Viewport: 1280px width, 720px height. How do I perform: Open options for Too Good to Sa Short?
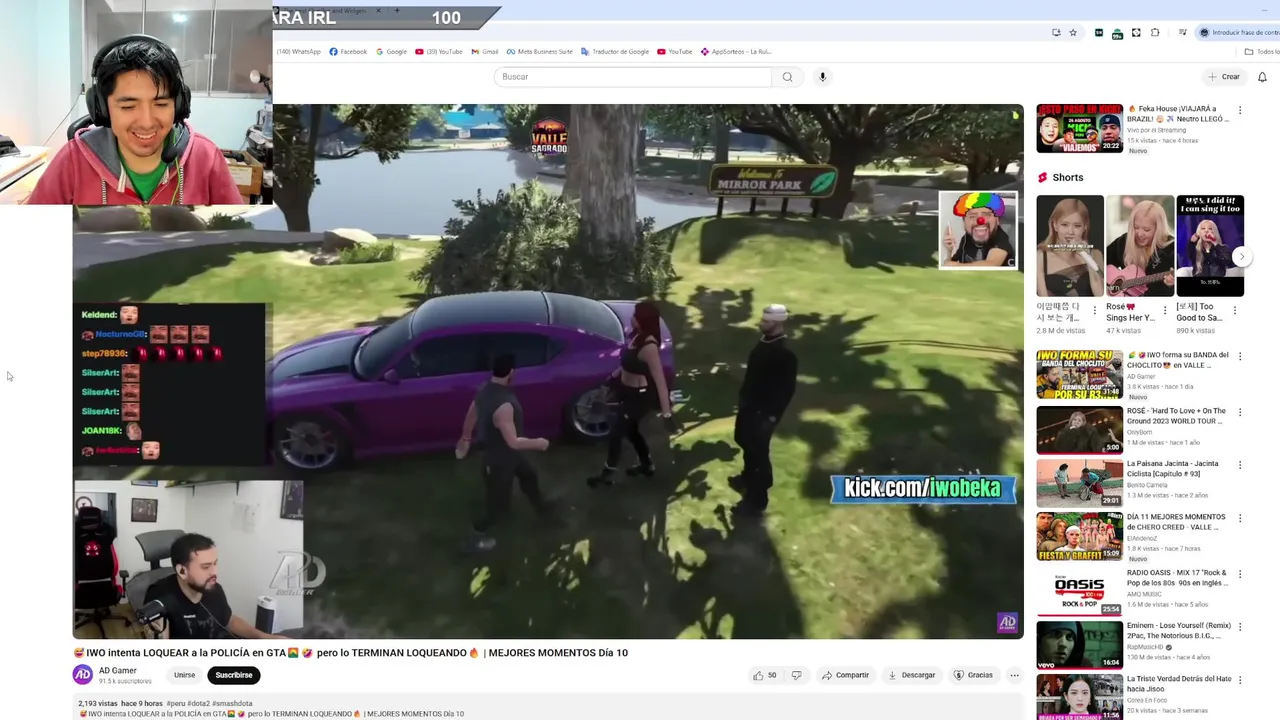(1235, 311)
